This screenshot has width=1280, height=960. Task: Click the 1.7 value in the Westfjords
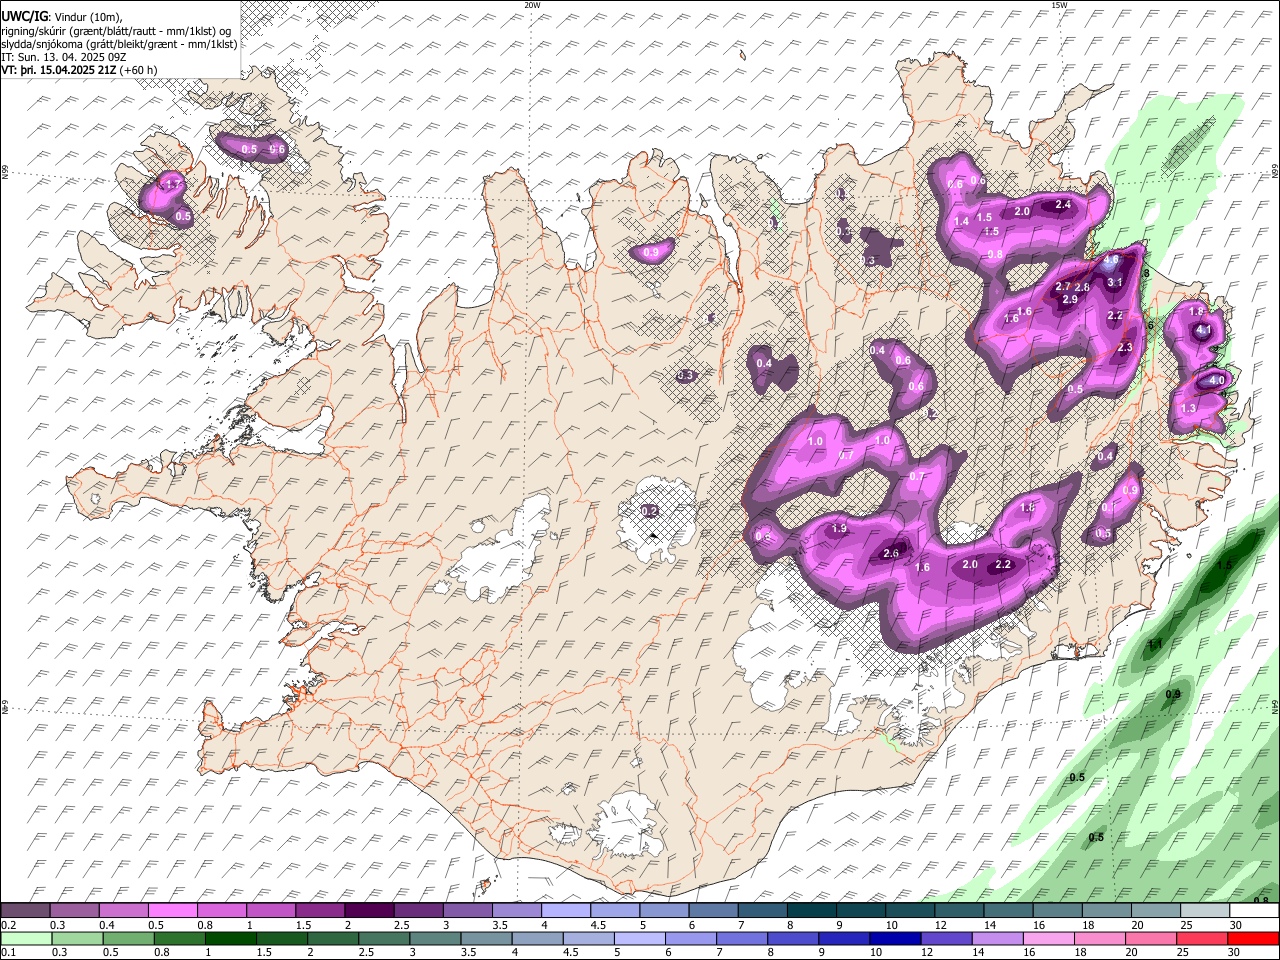(171, 185)
